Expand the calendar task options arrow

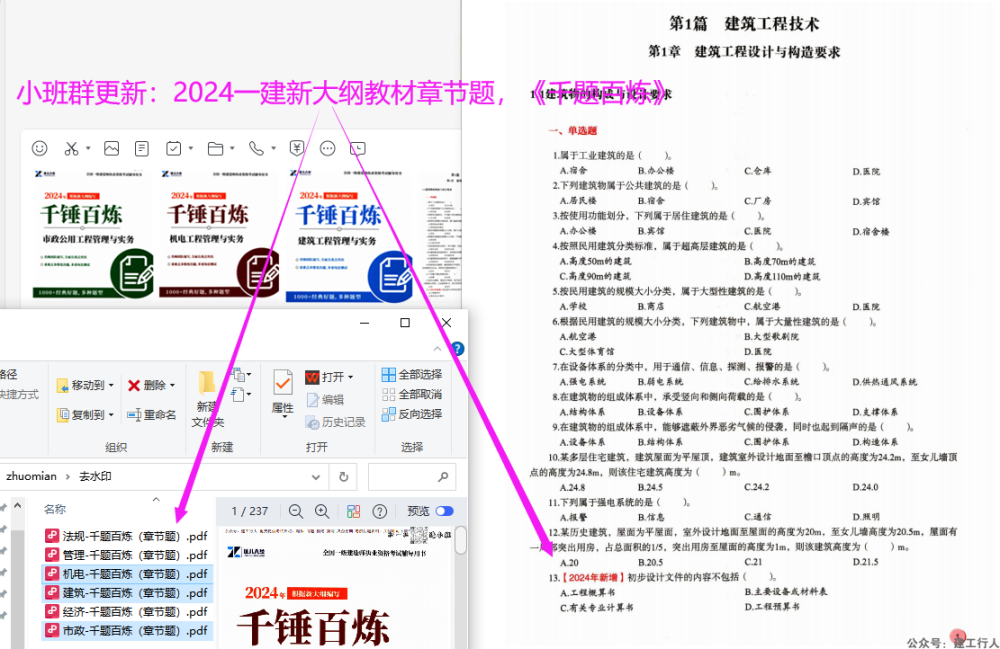click(x=191, y=149)
